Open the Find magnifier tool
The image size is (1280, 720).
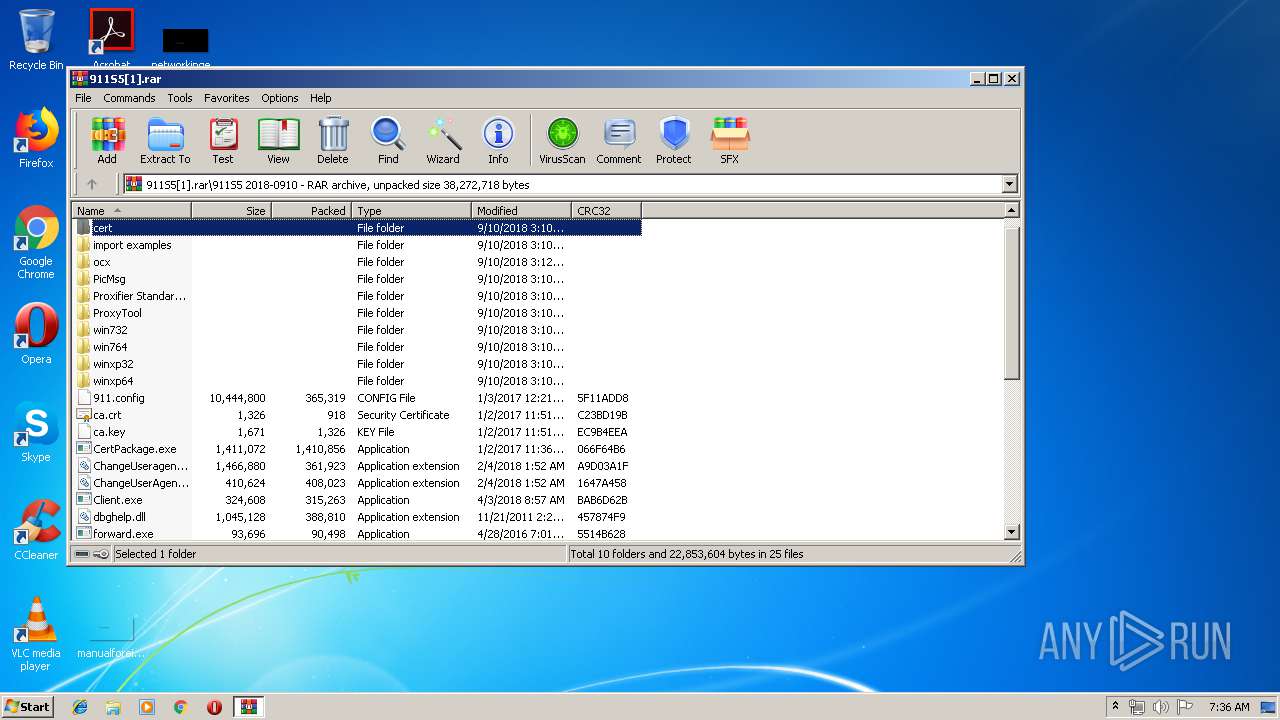pyautogui.click(x=388, y=140)
